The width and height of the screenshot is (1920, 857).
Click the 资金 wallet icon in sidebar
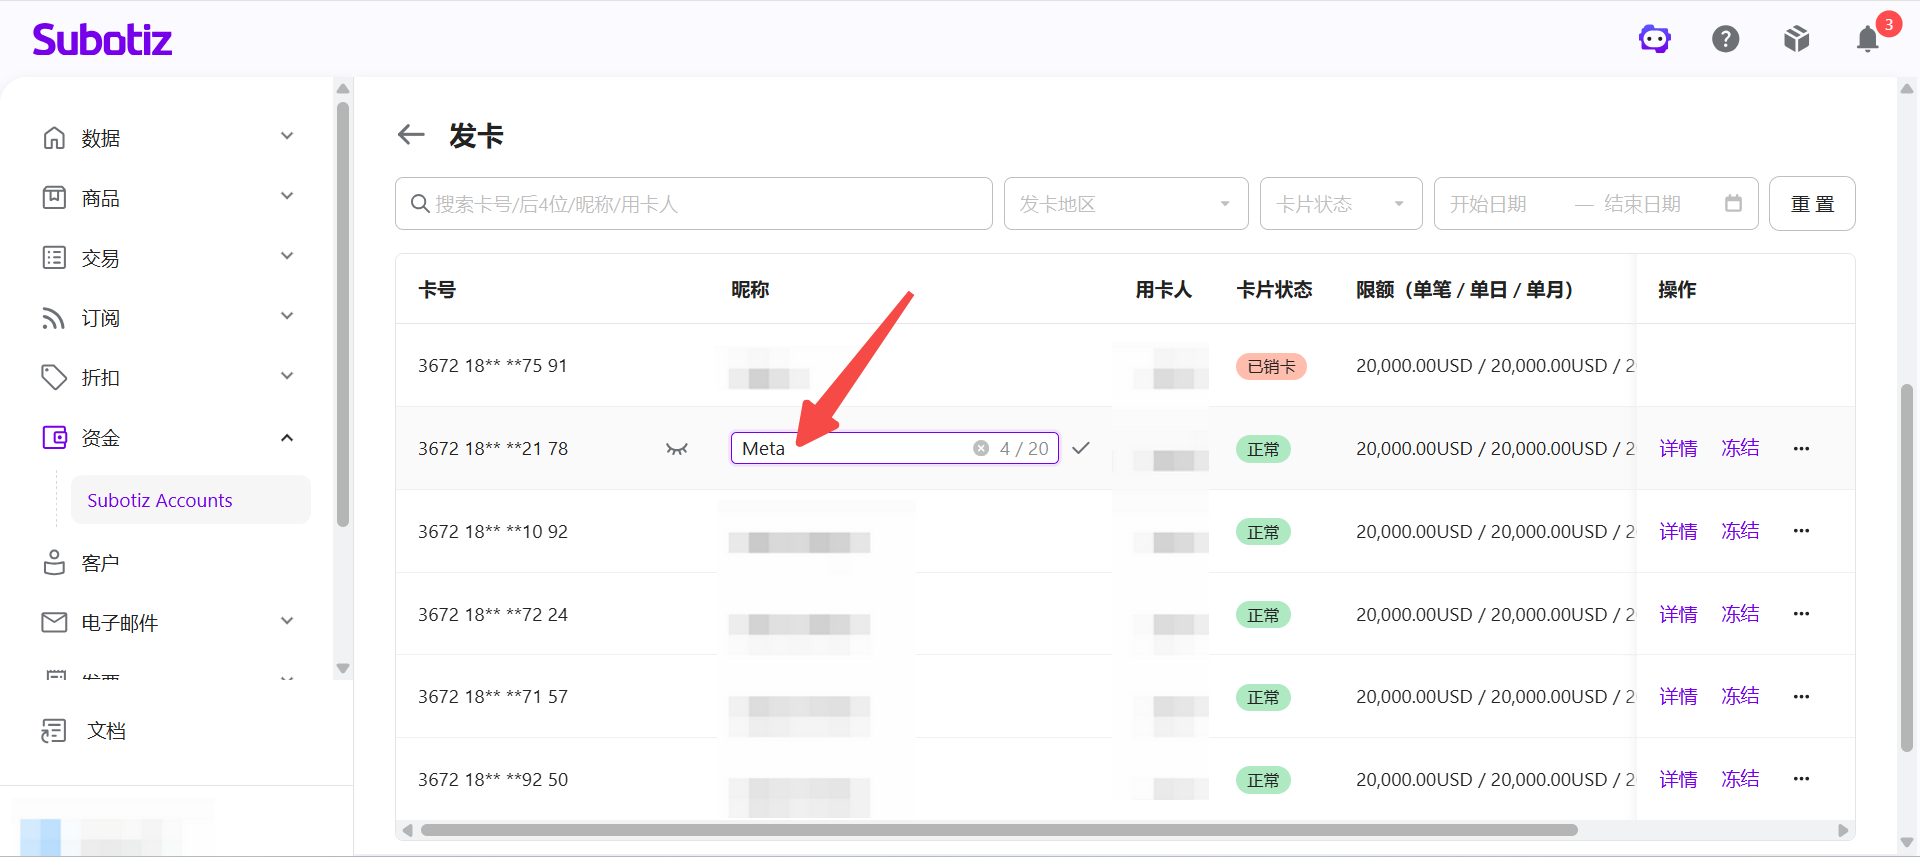point(54,438)
